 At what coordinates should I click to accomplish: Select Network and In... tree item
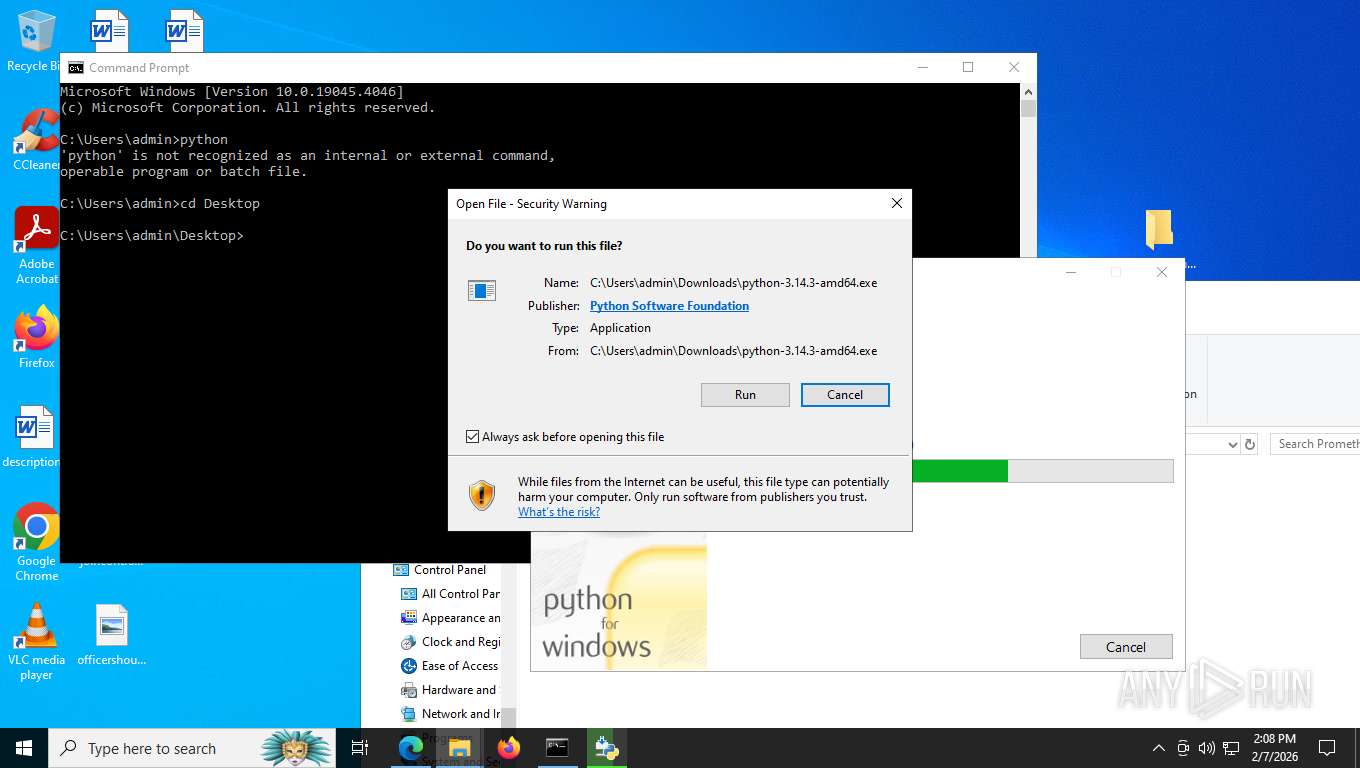click(x=460, y=714)
